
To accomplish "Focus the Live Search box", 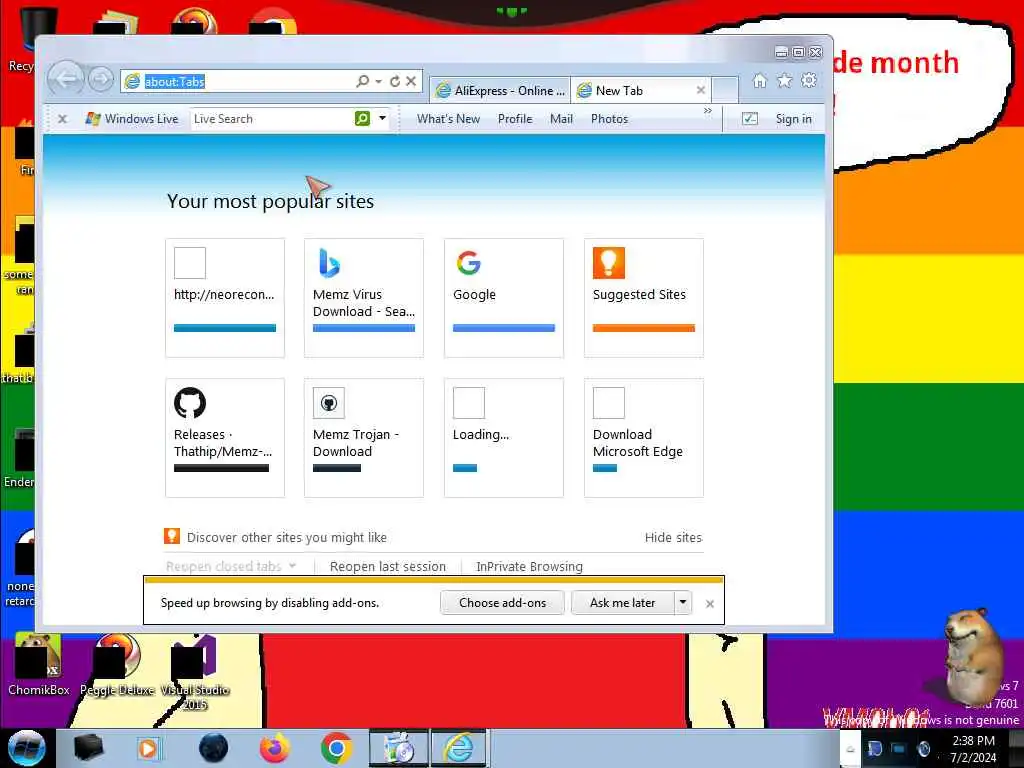I will click(x=272, y=119).
